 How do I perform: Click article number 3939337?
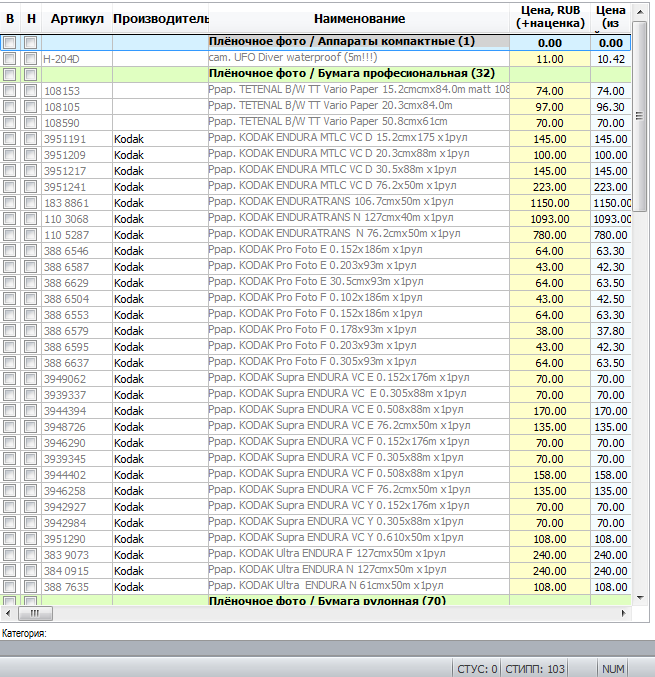[65, 395]
